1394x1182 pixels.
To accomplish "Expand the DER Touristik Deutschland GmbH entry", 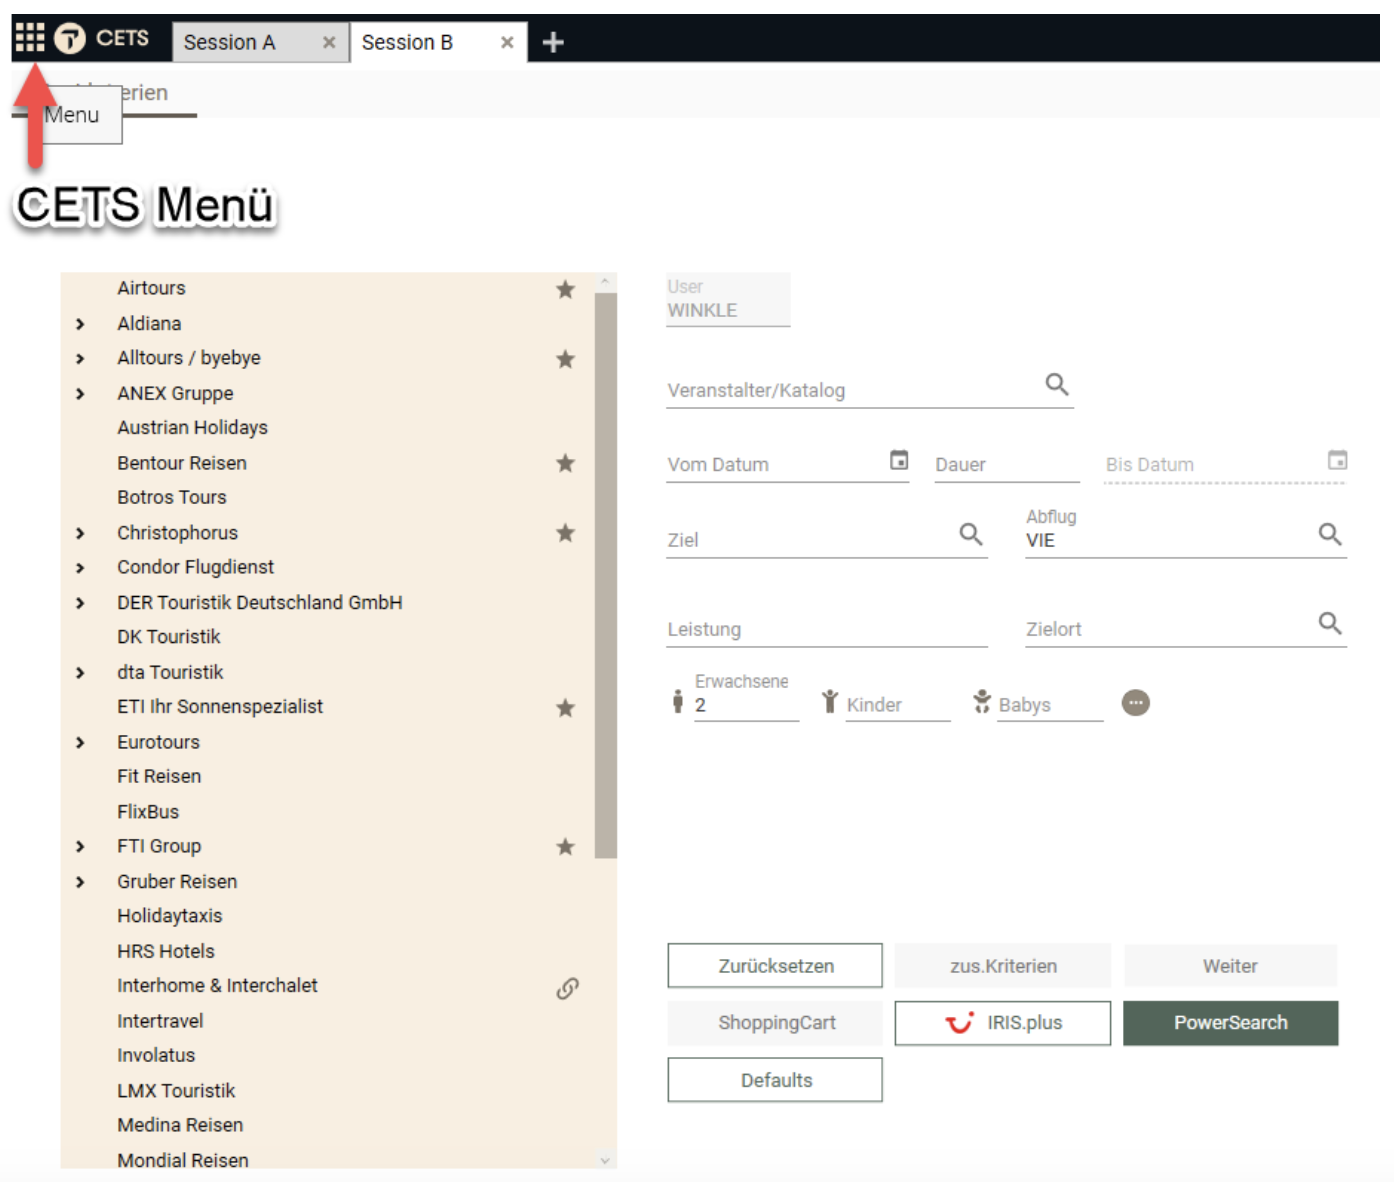I will (80, 603).
